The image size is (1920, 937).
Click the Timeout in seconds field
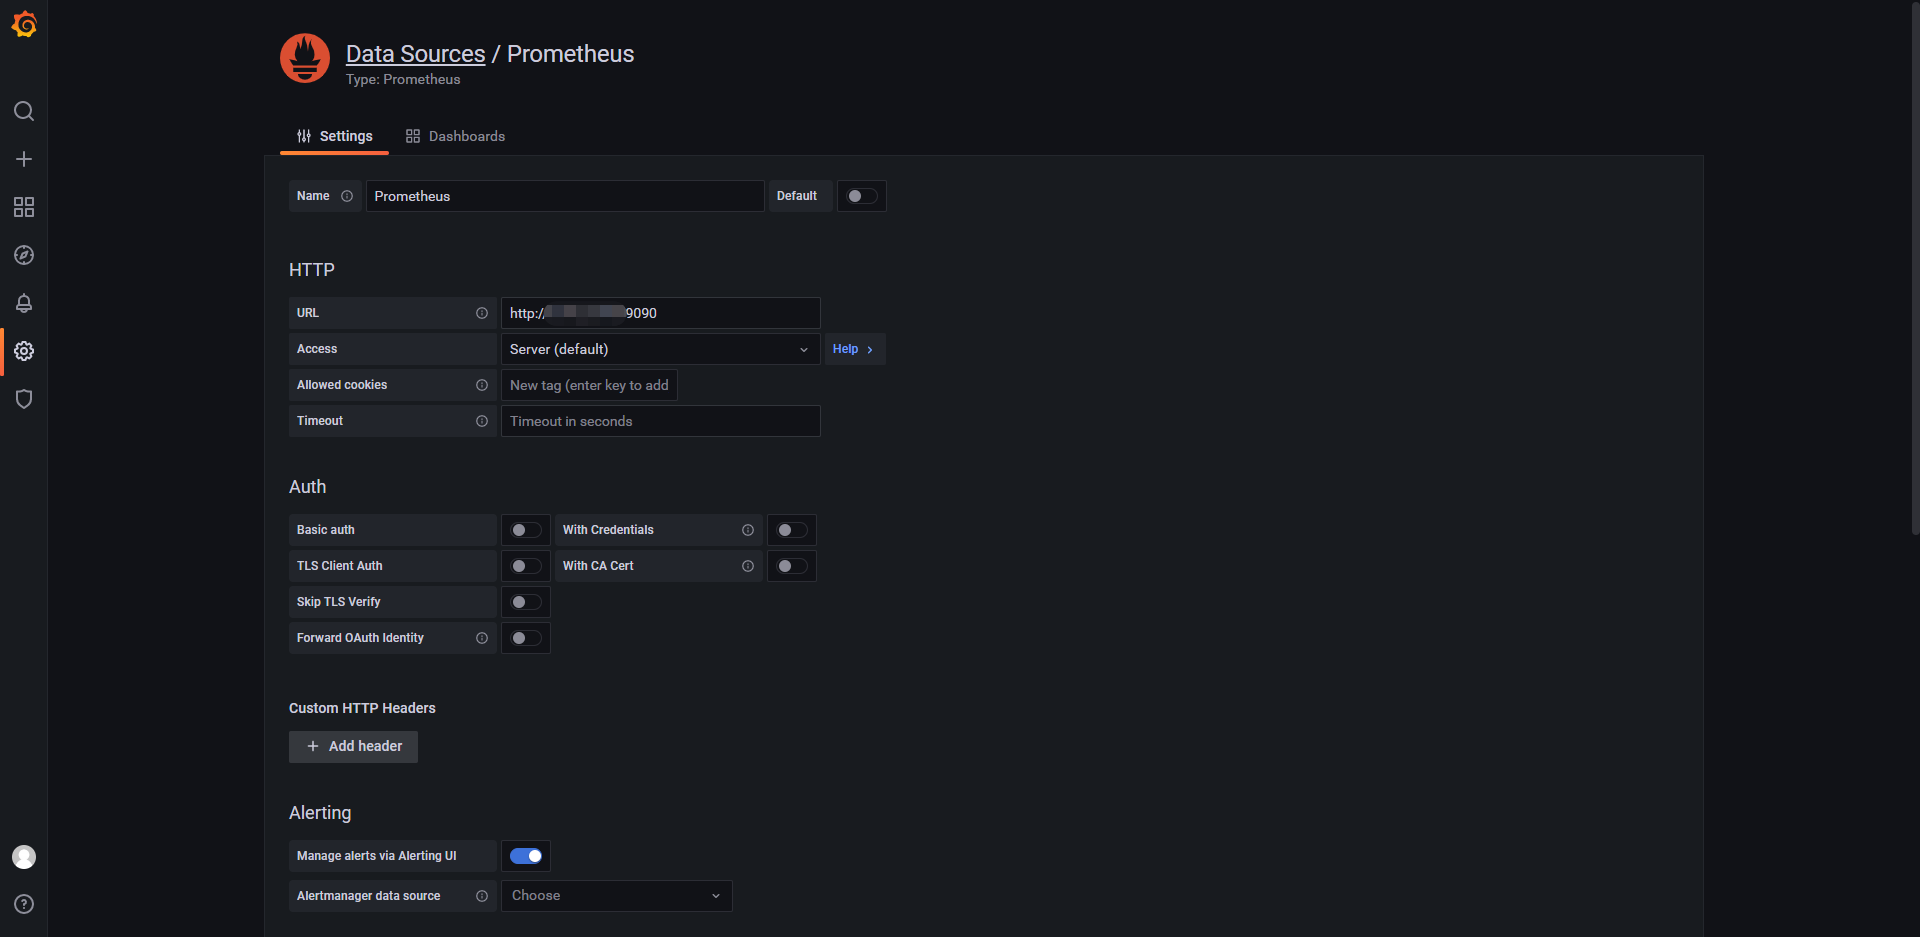[x=660, y=421]
